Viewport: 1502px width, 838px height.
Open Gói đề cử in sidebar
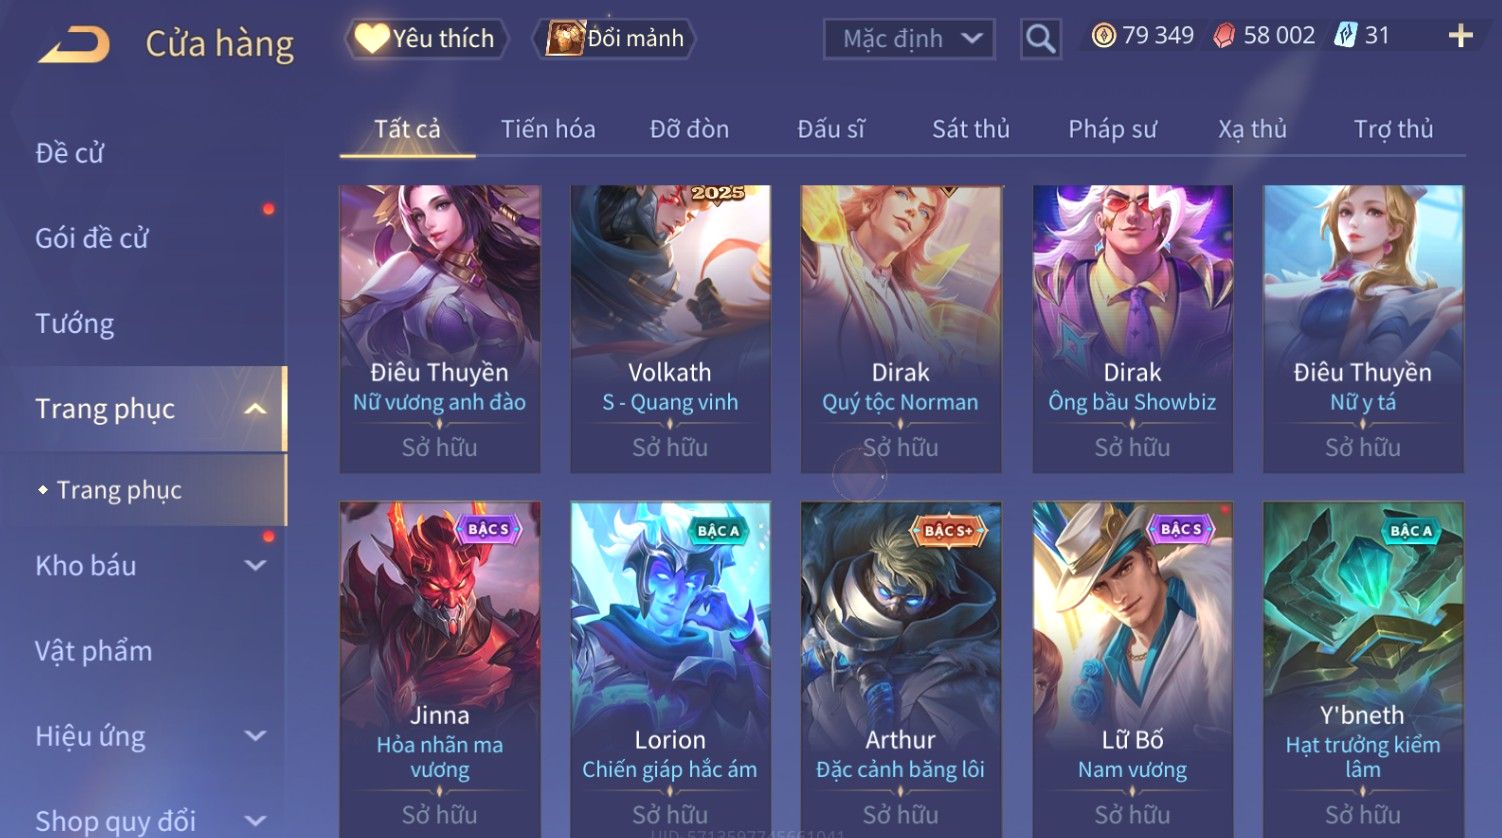tap(92, 238)
